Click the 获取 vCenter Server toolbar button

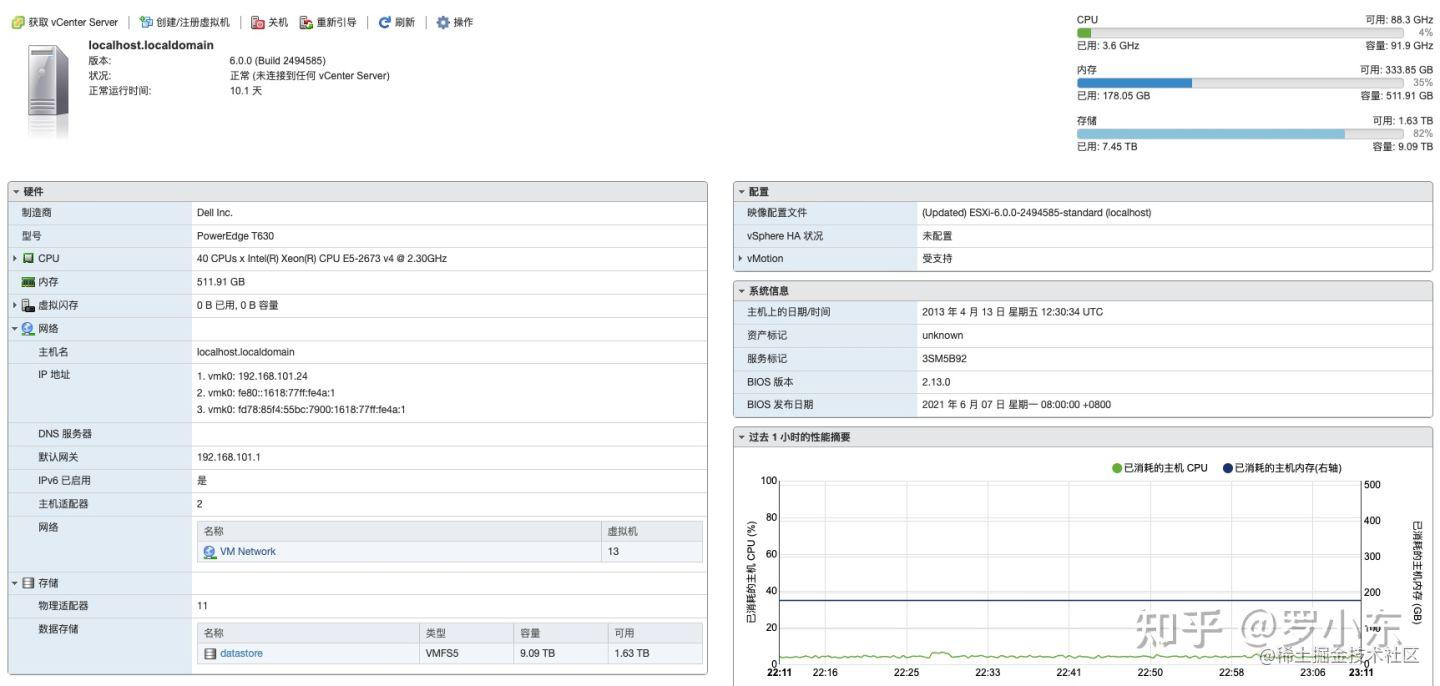(64, 22)
